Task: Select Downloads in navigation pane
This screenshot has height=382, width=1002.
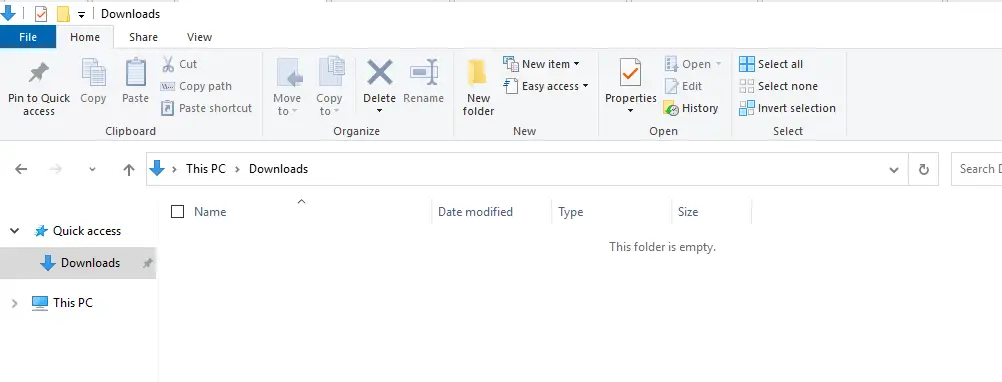Action: pos(78,263)
